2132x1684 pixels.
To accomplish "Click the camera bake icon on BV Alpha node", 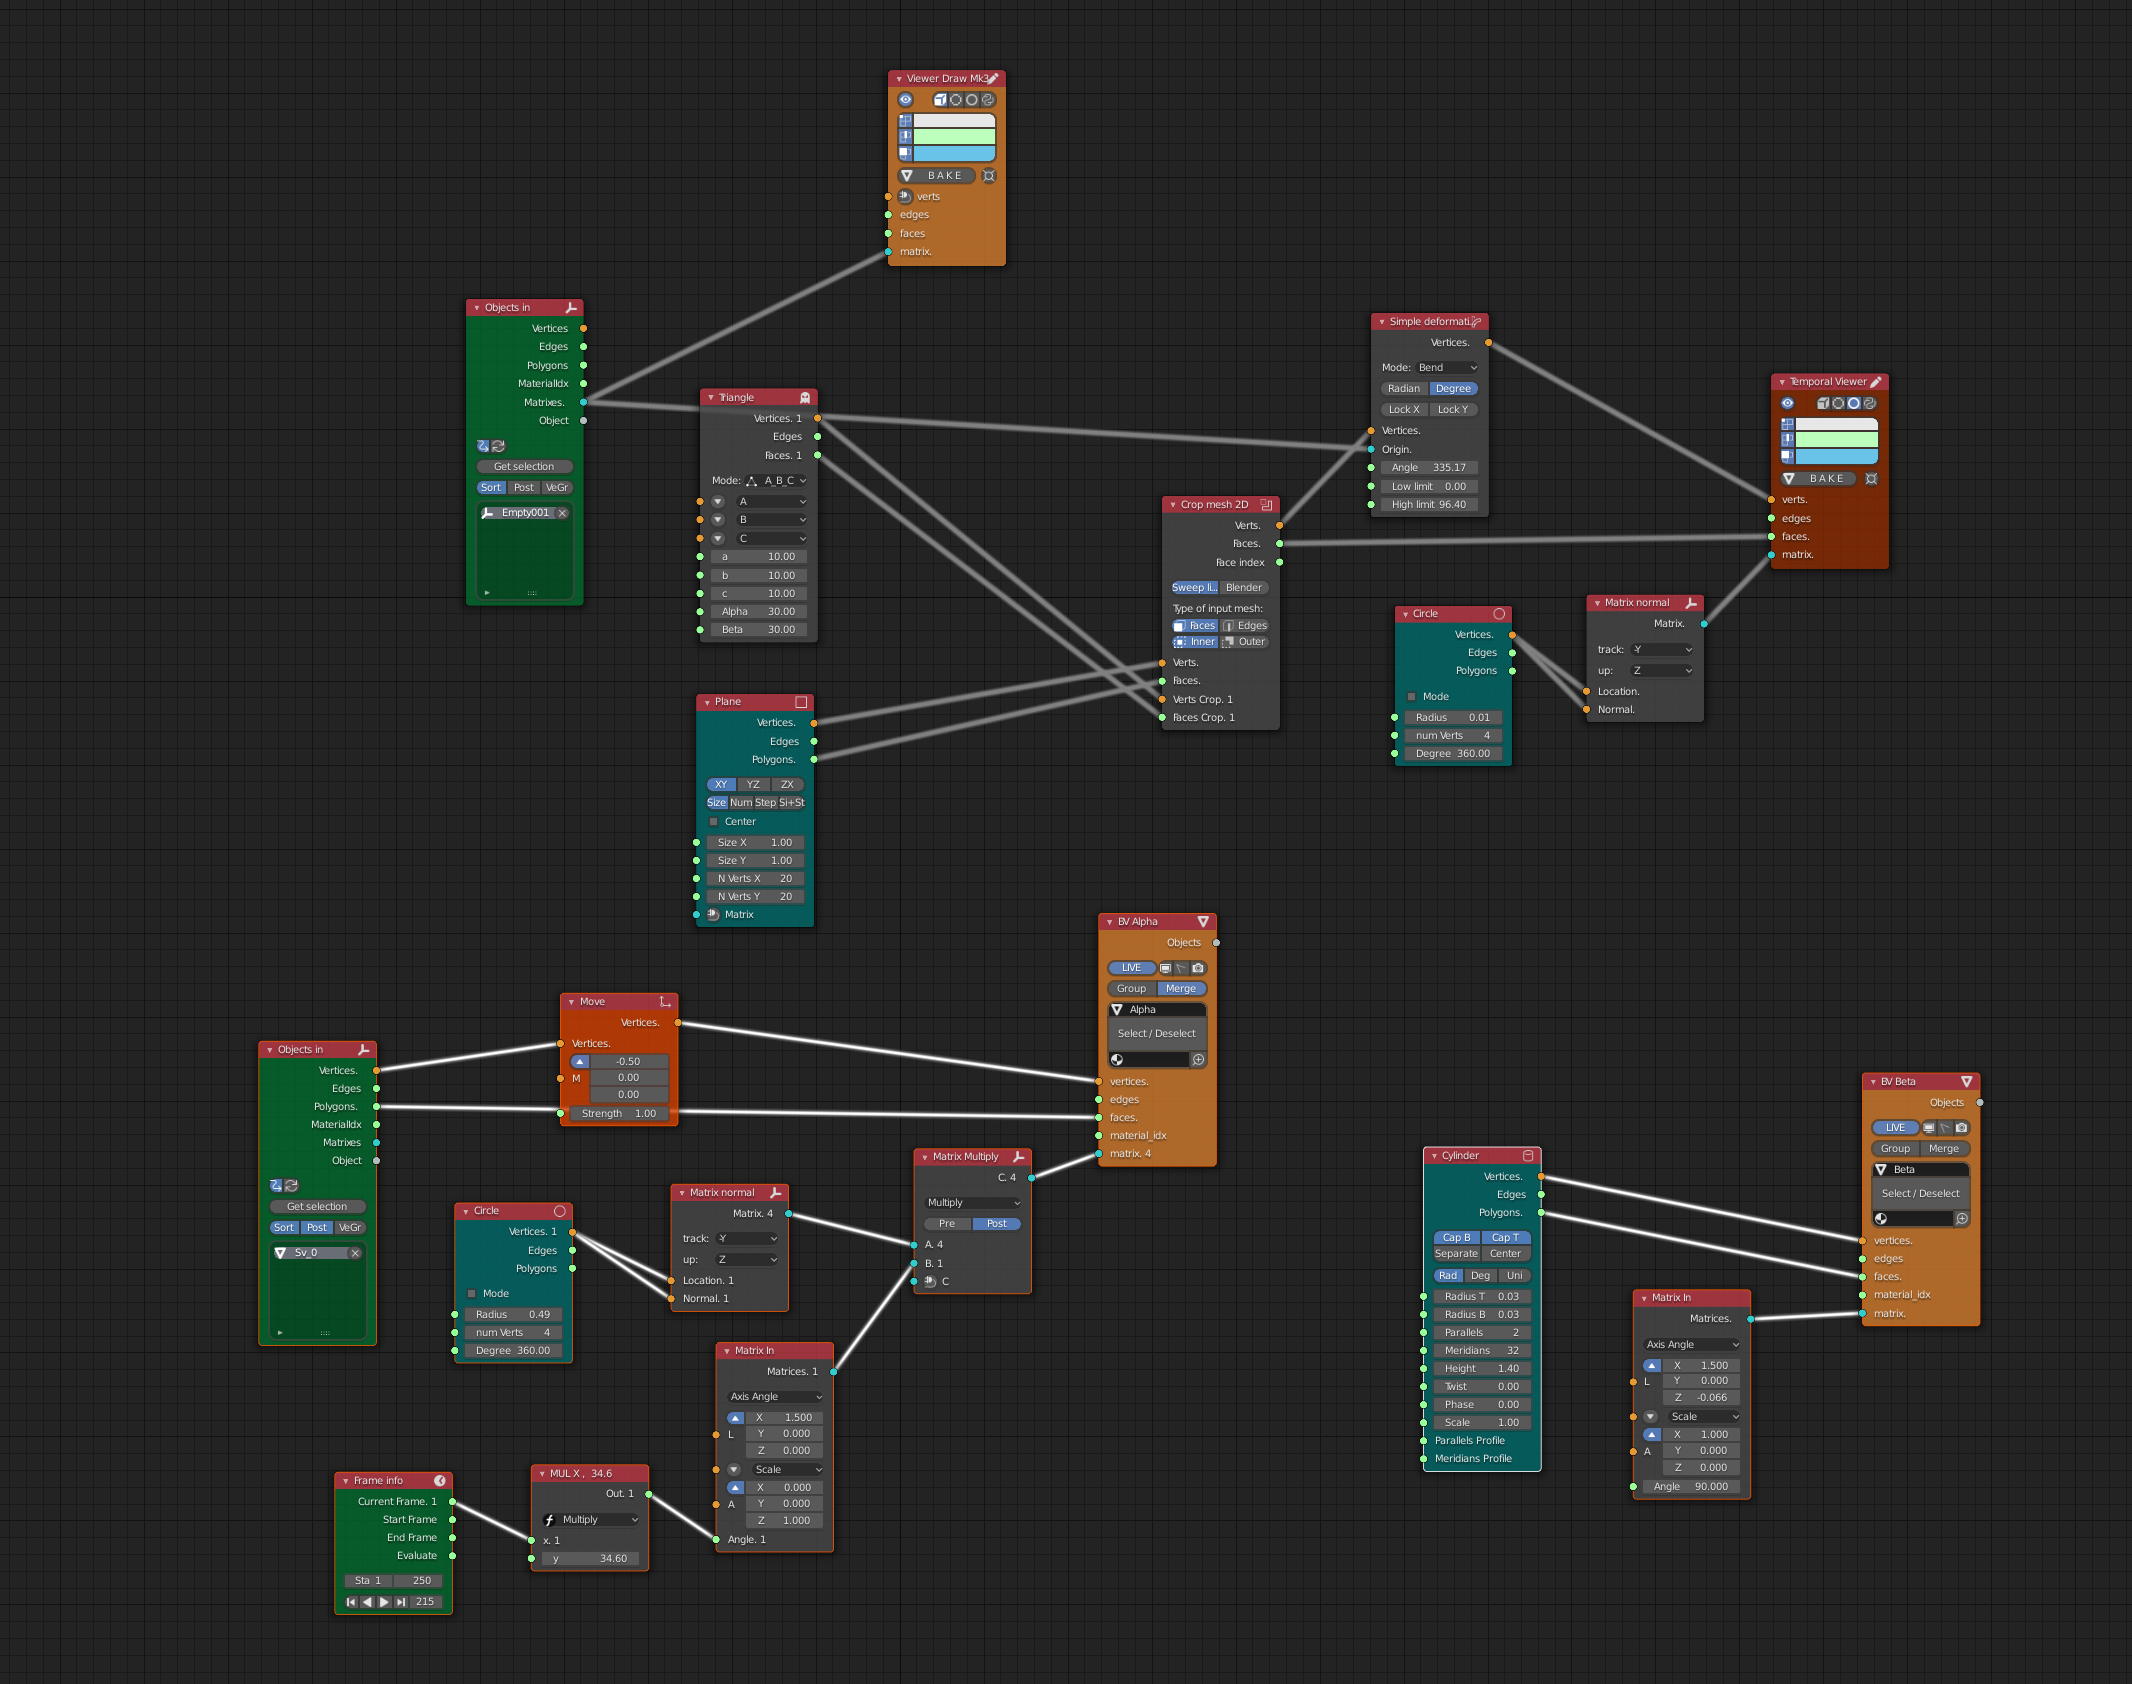I will coord(1197,968).
